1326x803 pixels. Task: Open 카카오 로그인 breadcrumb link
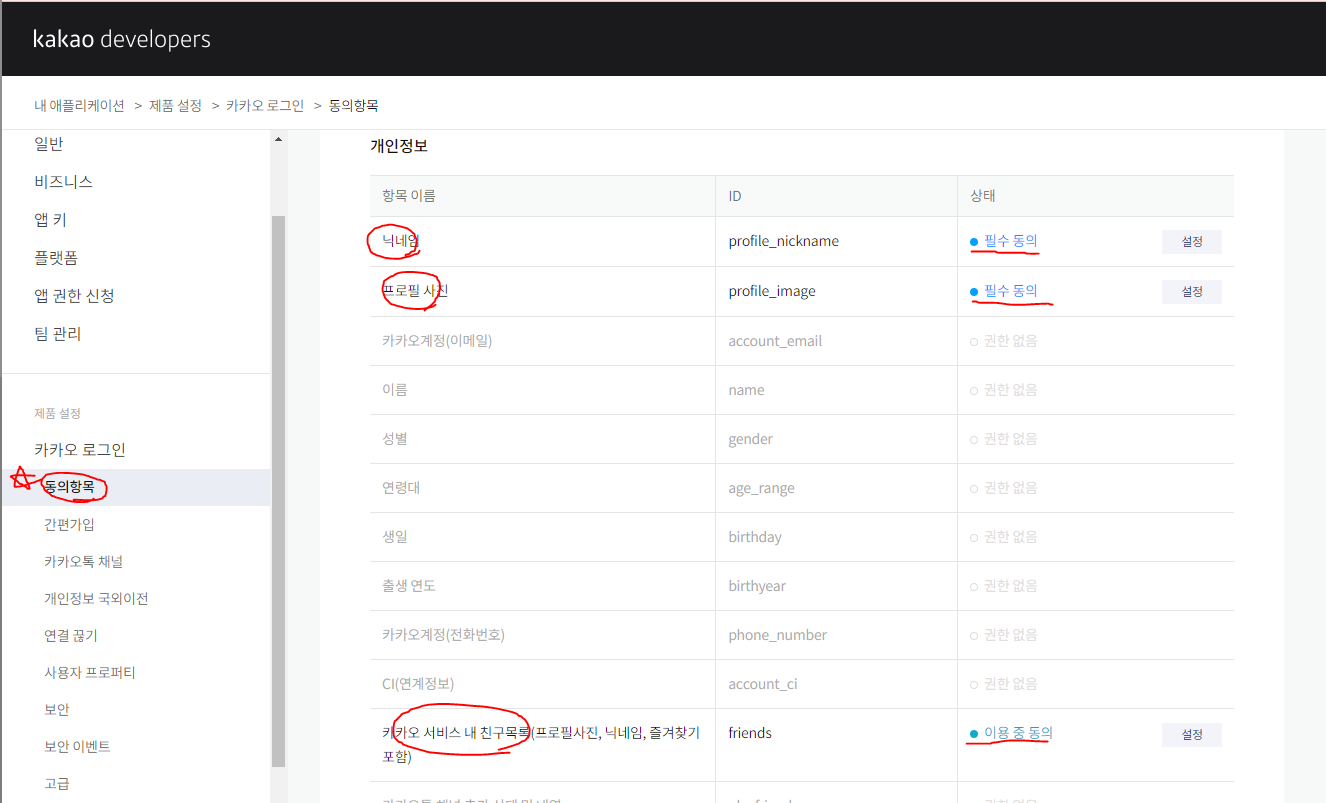coord(265,105)
